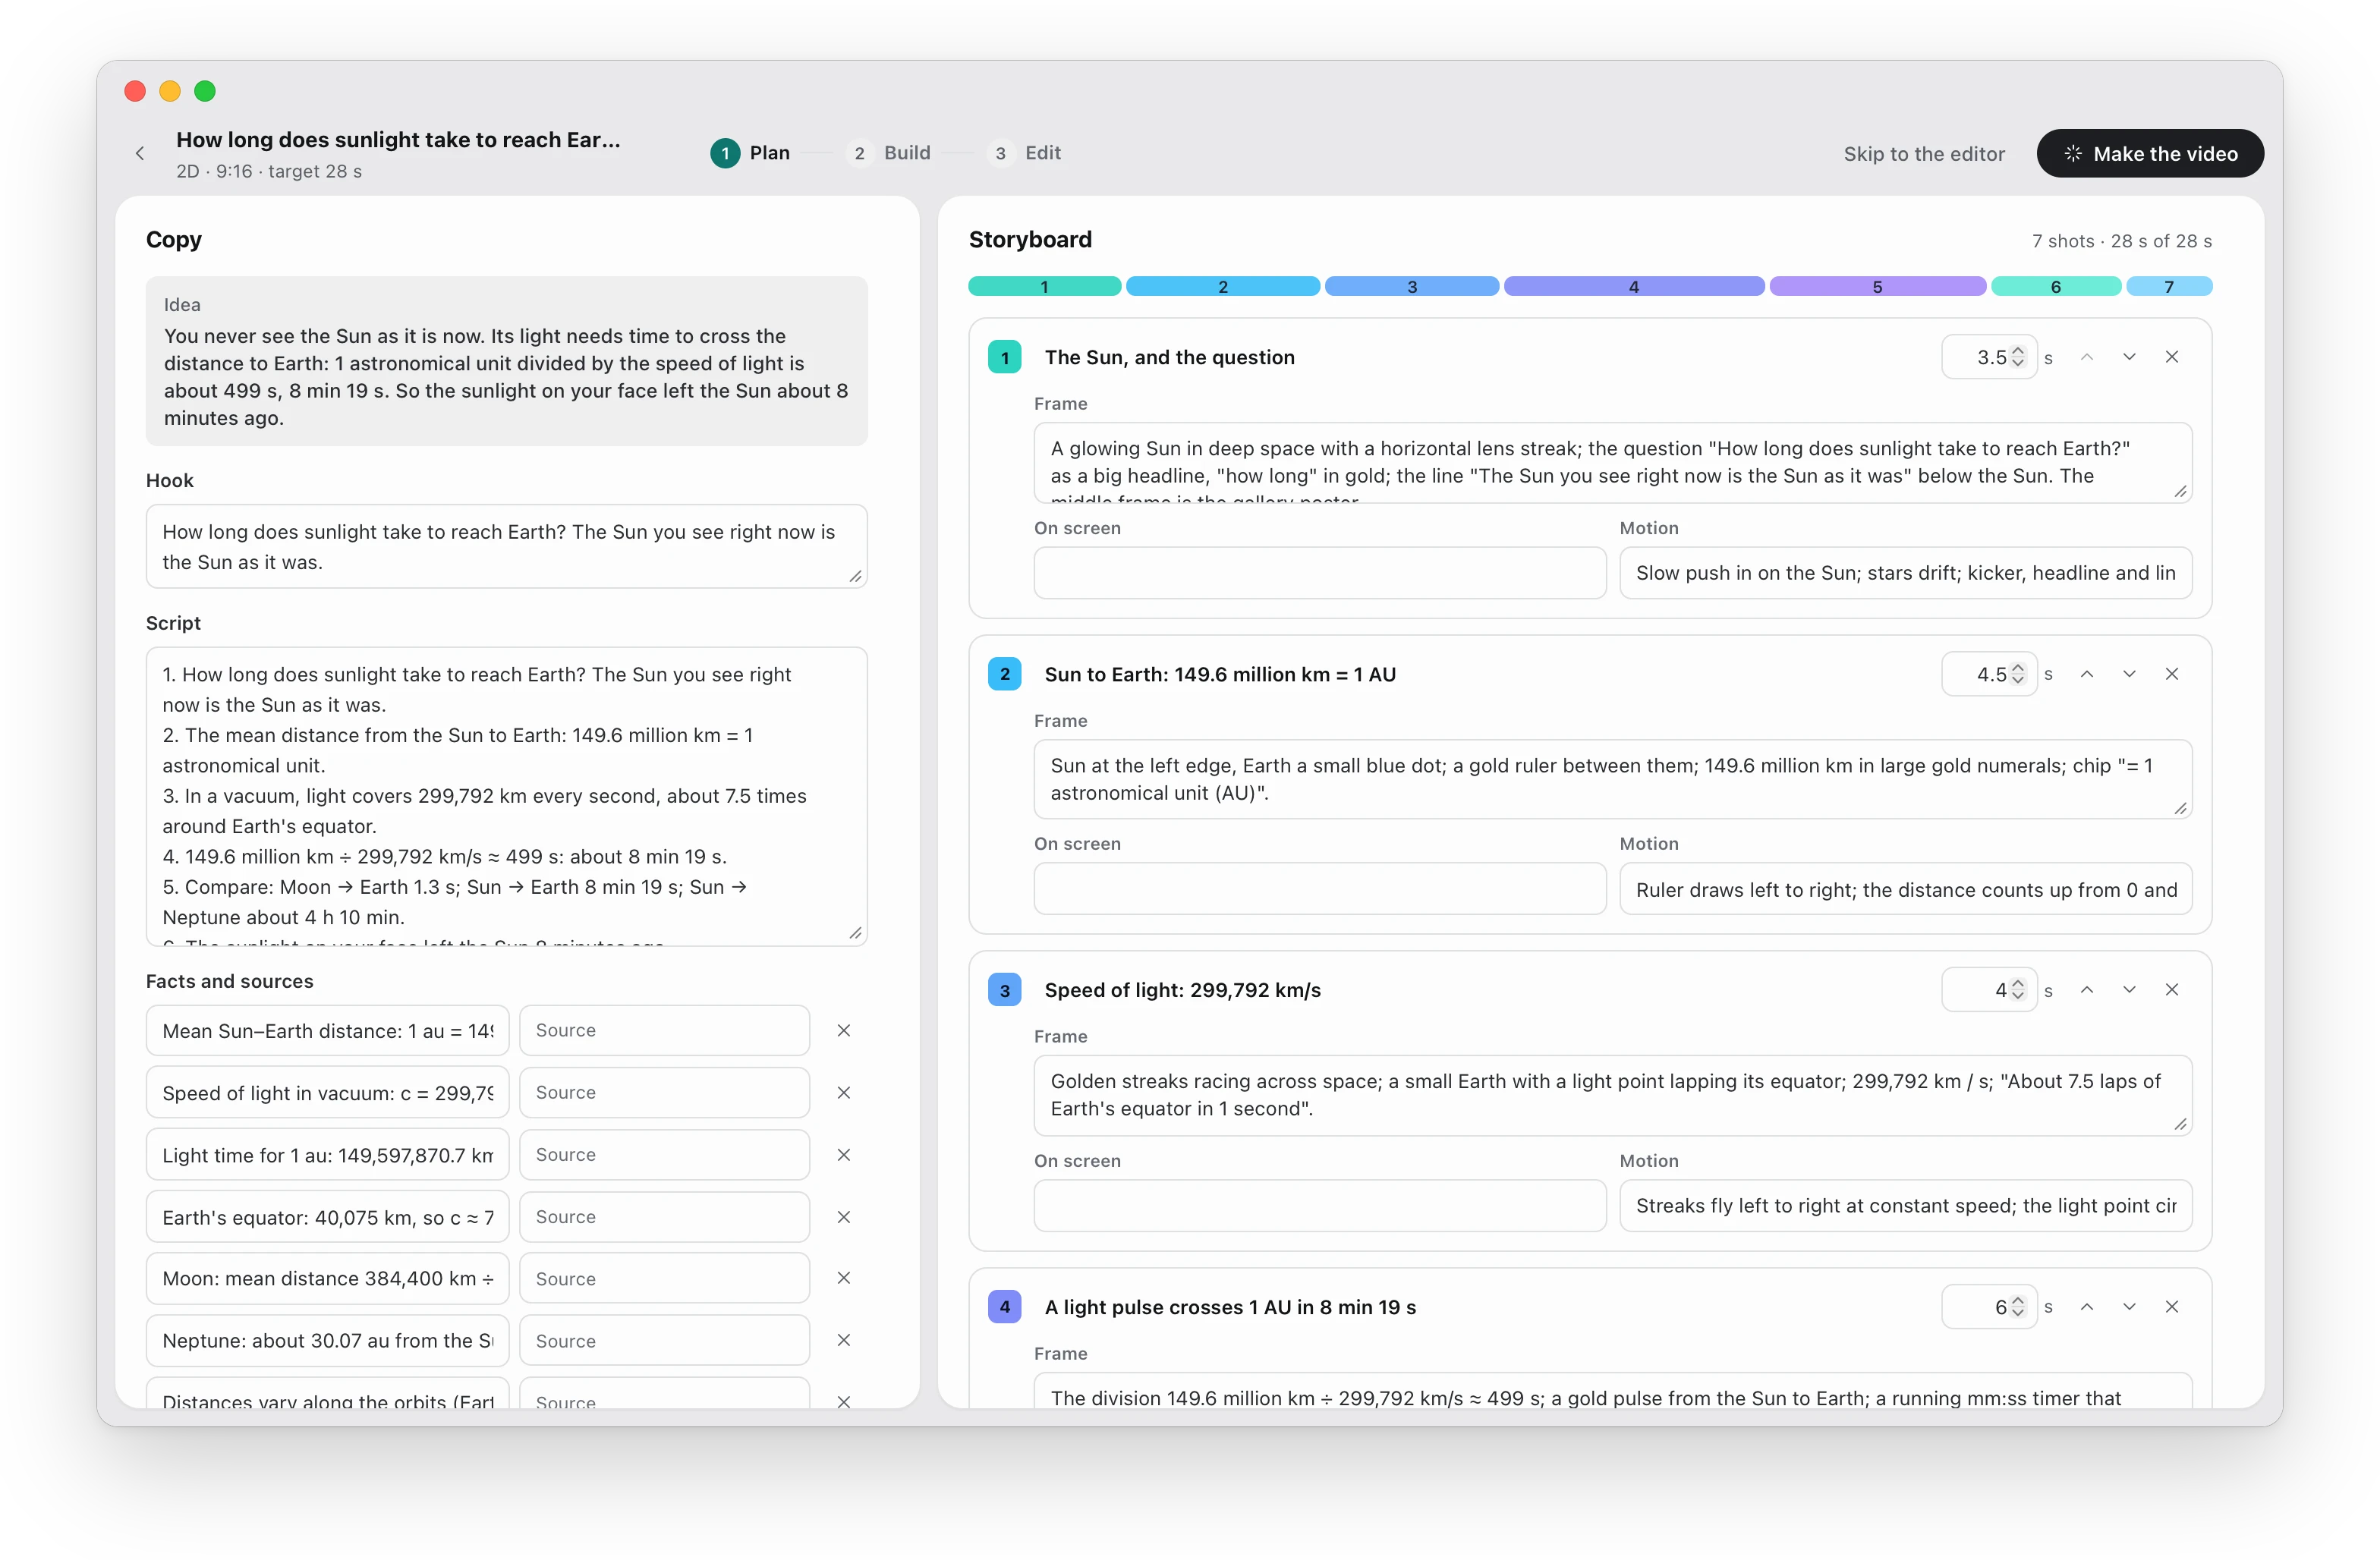The width and height of the screenshot is (2380, 1560).
Task: Click the Source field for Earth's equator fact
Action: click(664, 1217)
